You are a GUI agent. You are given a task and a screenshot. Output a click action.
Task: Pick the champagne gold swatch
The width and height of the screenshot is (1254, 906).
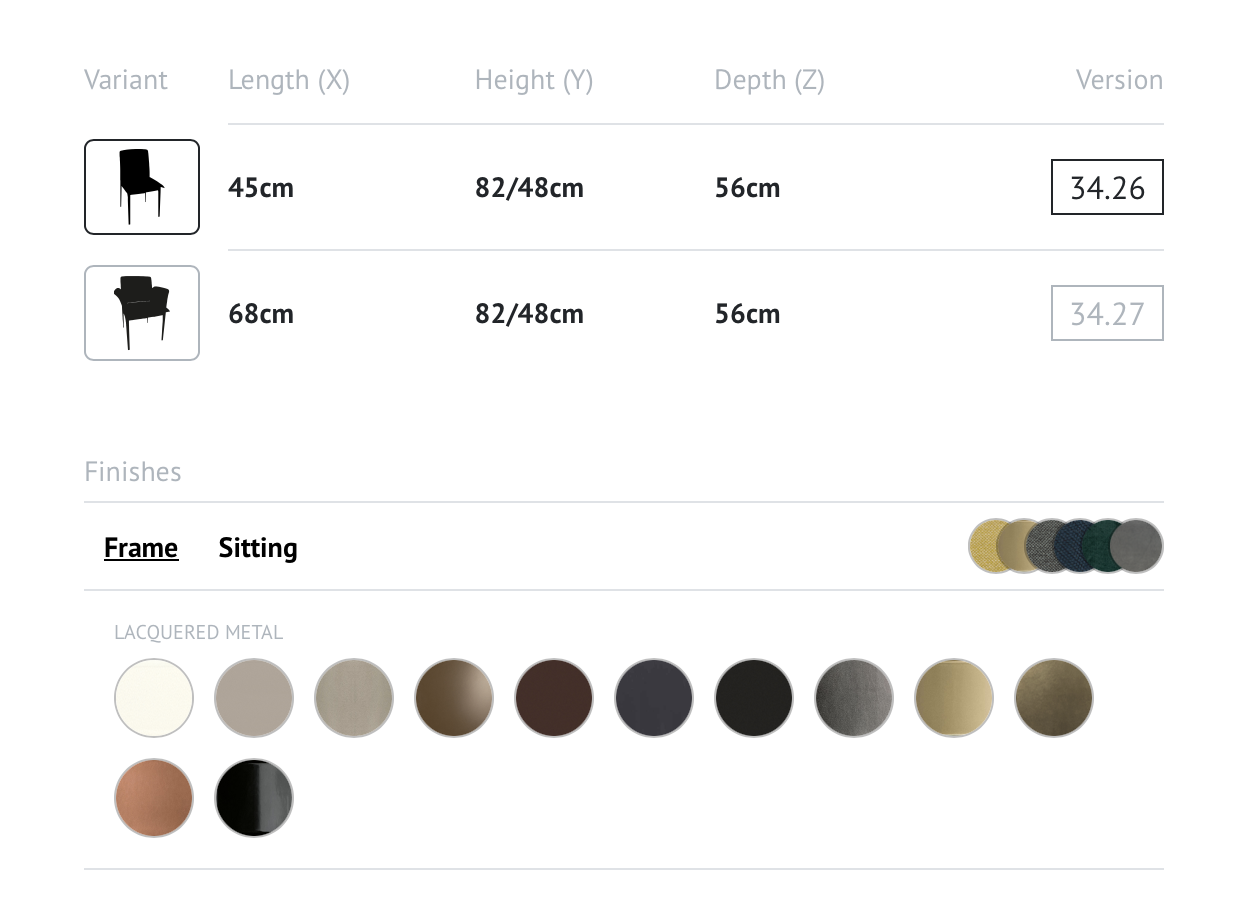coord(954,698)
